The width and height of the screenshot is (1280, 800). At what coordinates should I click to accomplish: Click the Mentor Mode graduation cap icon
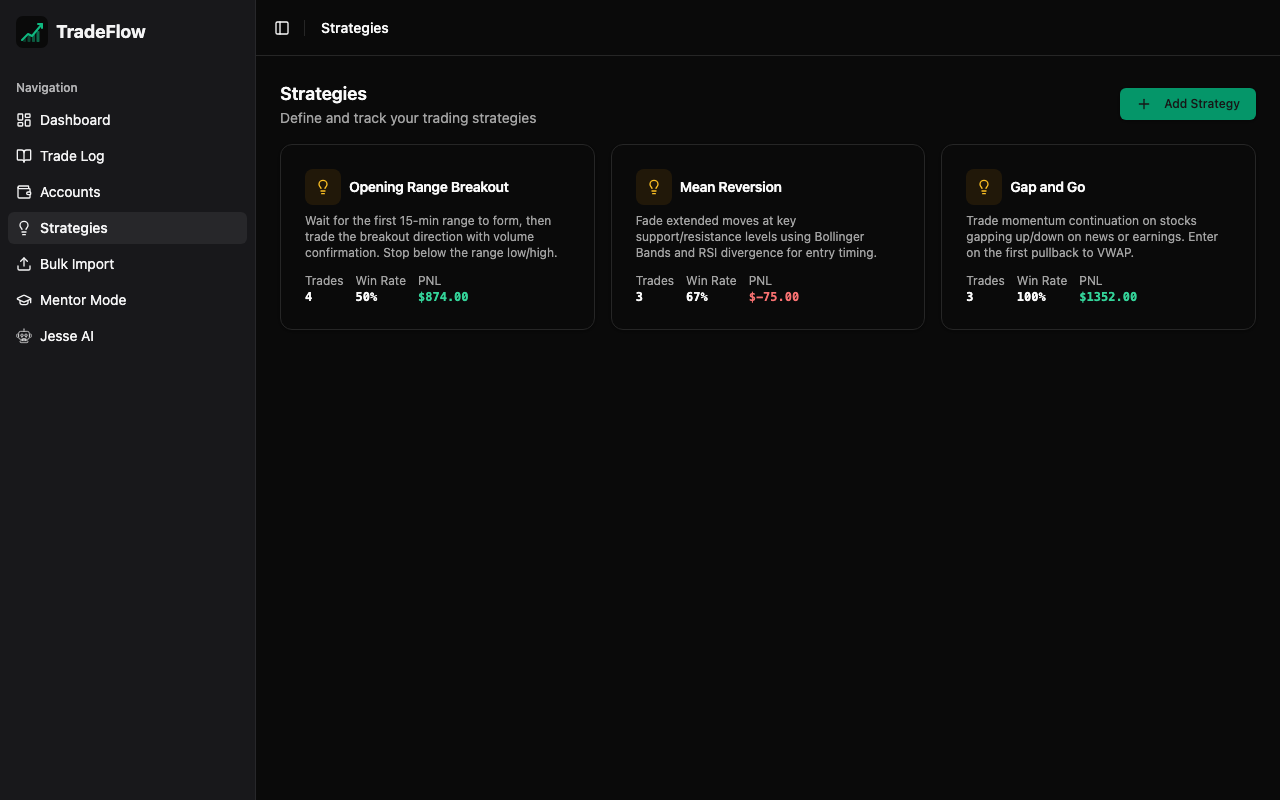[24, 300]
